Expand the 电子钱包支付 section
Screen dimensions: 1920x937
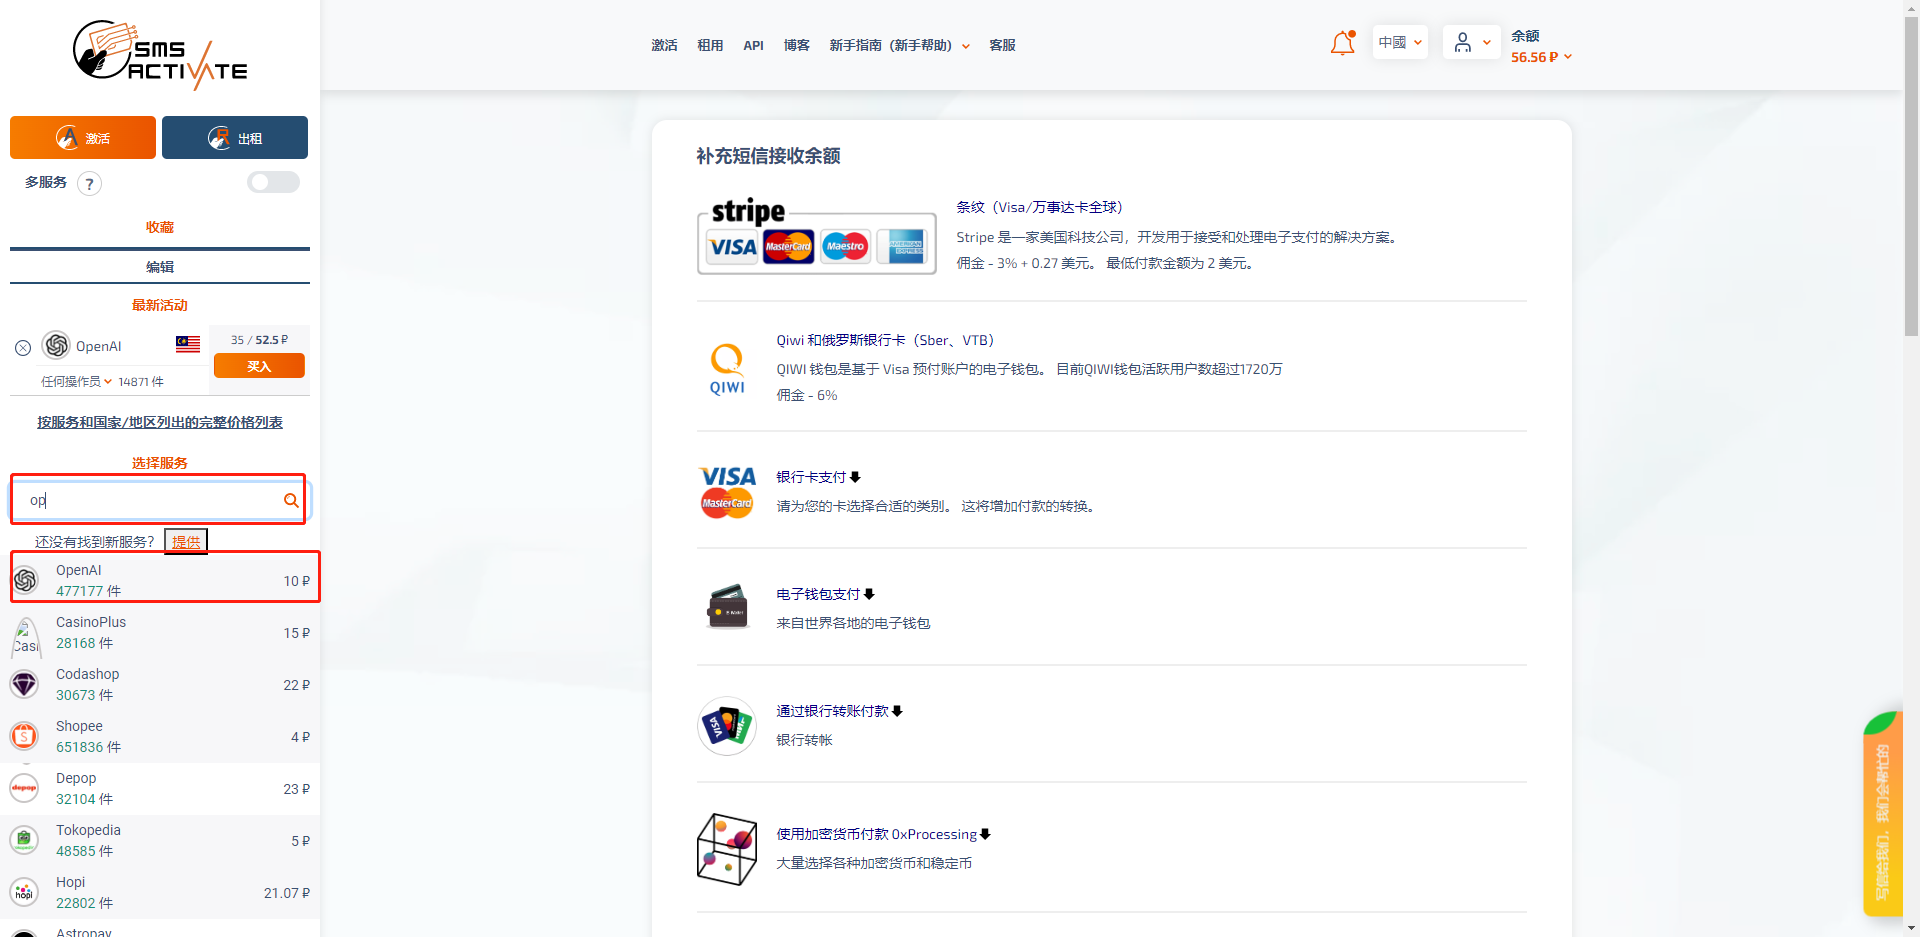(825, 594)
